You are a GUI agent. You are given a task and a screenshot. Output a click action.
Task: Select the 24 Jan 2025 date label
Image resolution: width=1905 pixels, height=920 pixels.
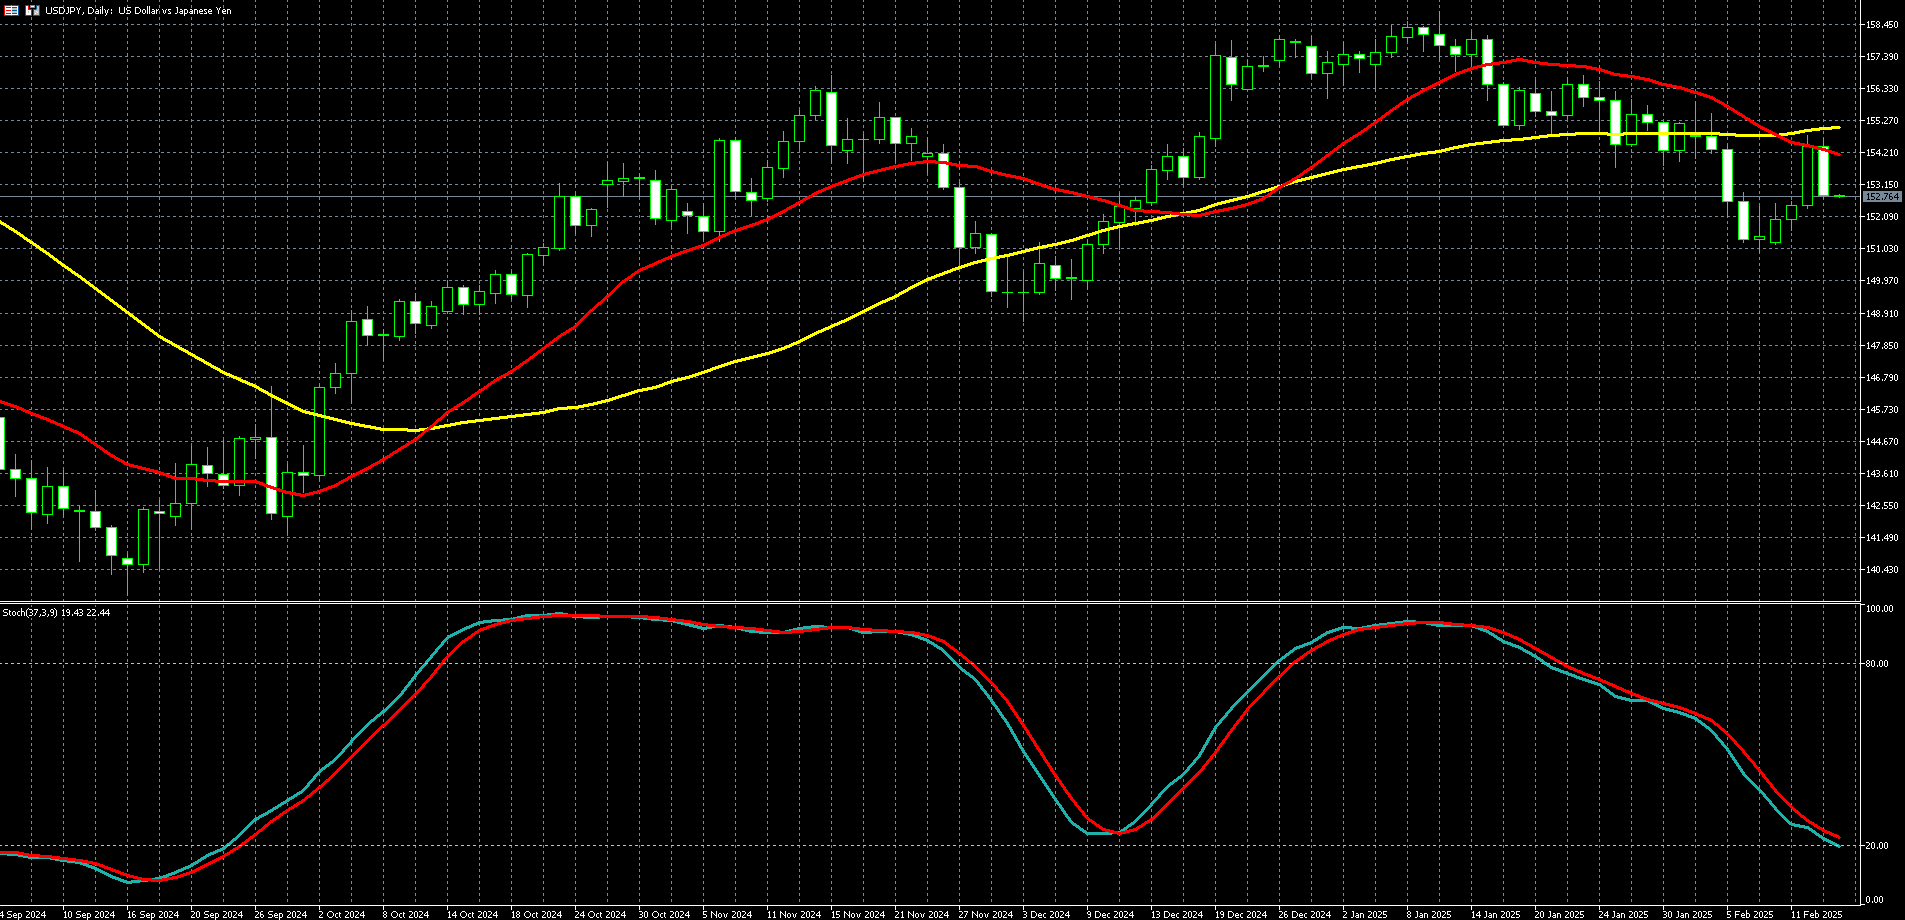pos(1623,915)
